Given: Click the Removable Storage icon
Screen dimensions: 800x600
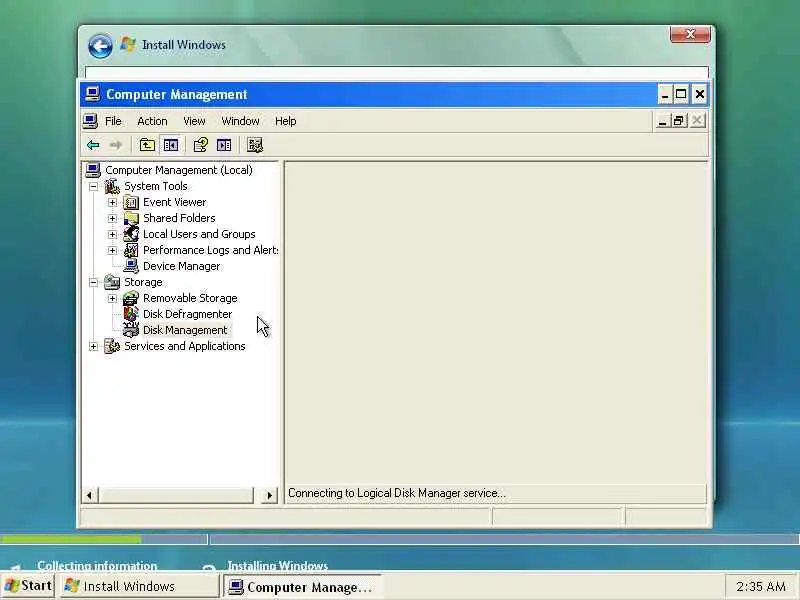Looking at the screenshot, I should pos(131,298).
